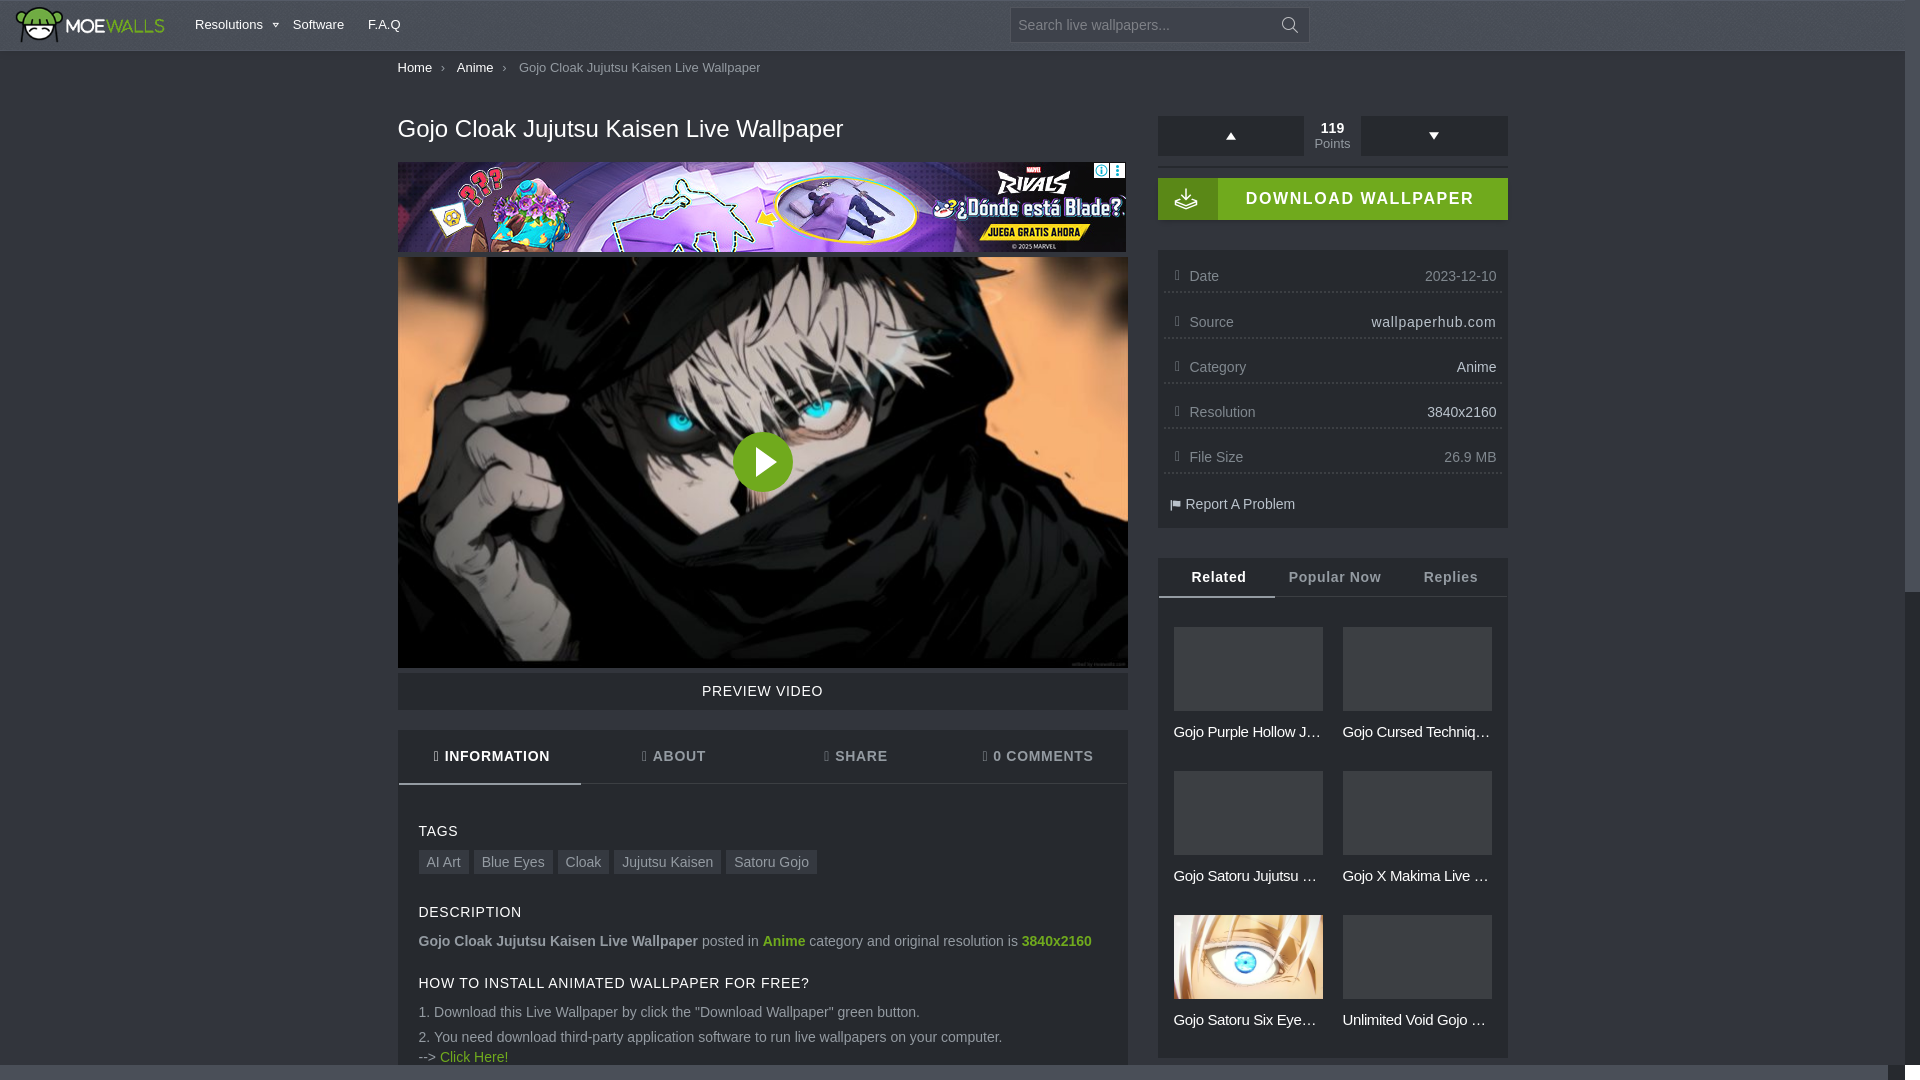Image resolution: width=1920 pixels, height=1080 pixels.
Task: Open Gojo Cursed Technique wallpaper thumbnail
Action: (x=1417, y=669)
